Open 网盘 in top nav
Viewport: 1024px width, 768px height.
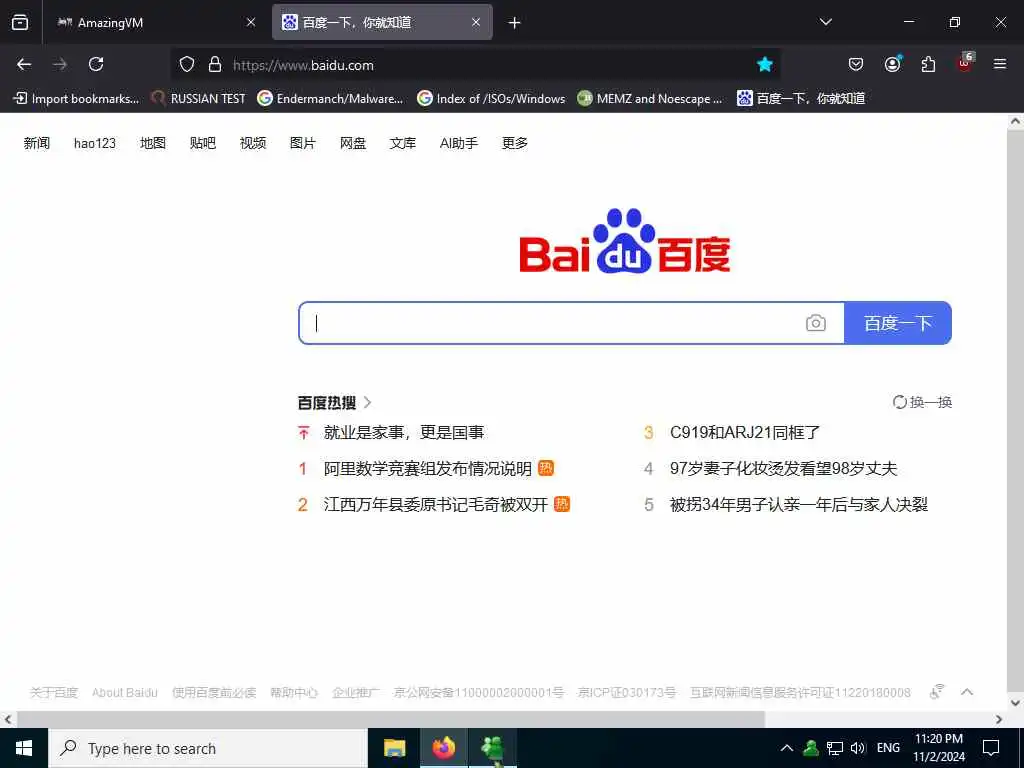353,143
